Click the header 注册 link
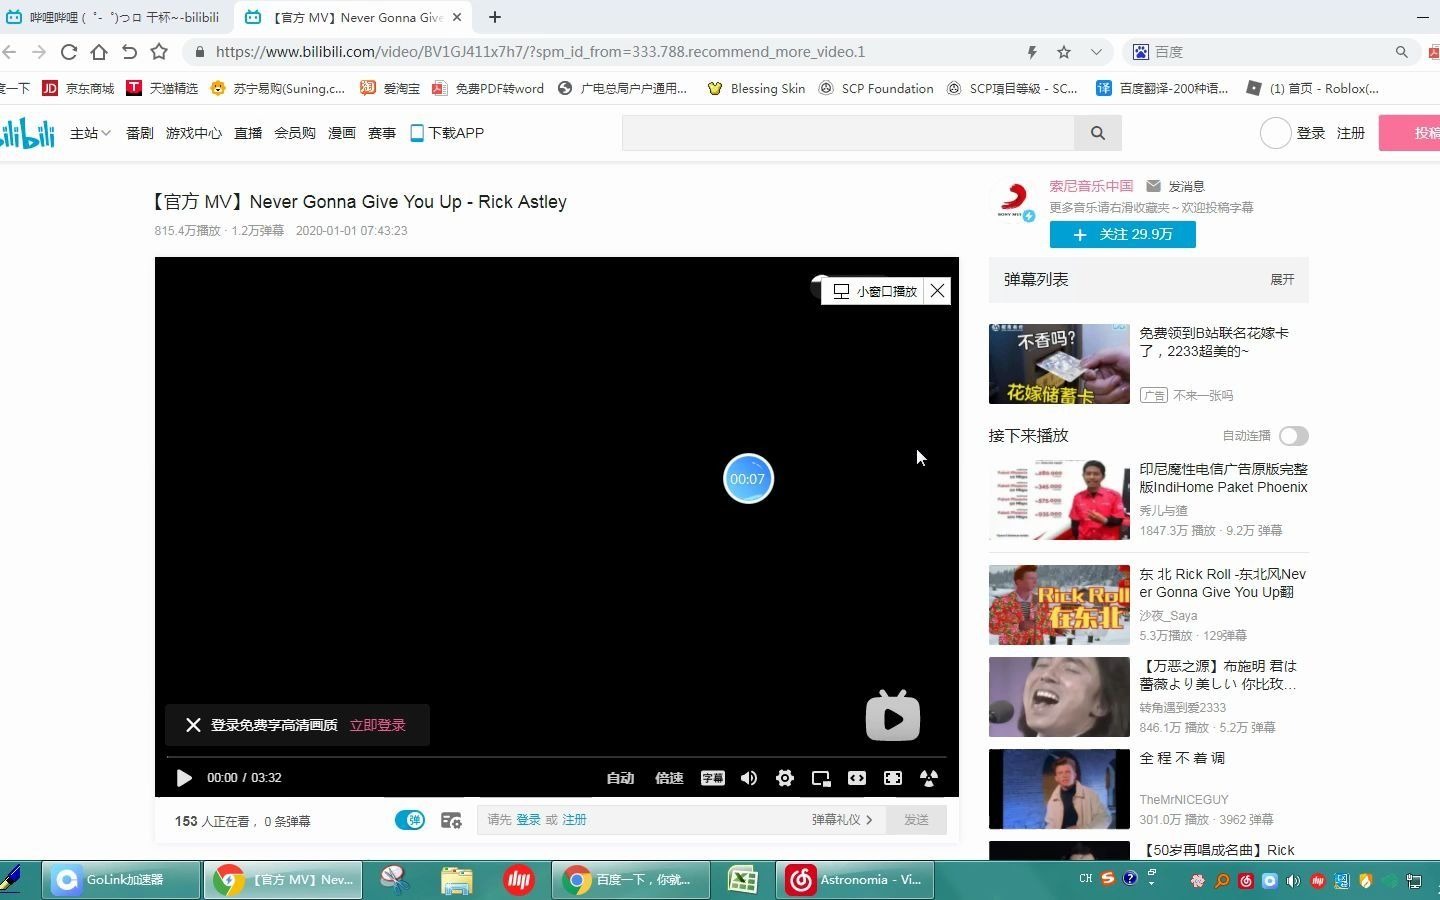Image resolution: width=1440 pixels, height=900 pixels. 1351,133
